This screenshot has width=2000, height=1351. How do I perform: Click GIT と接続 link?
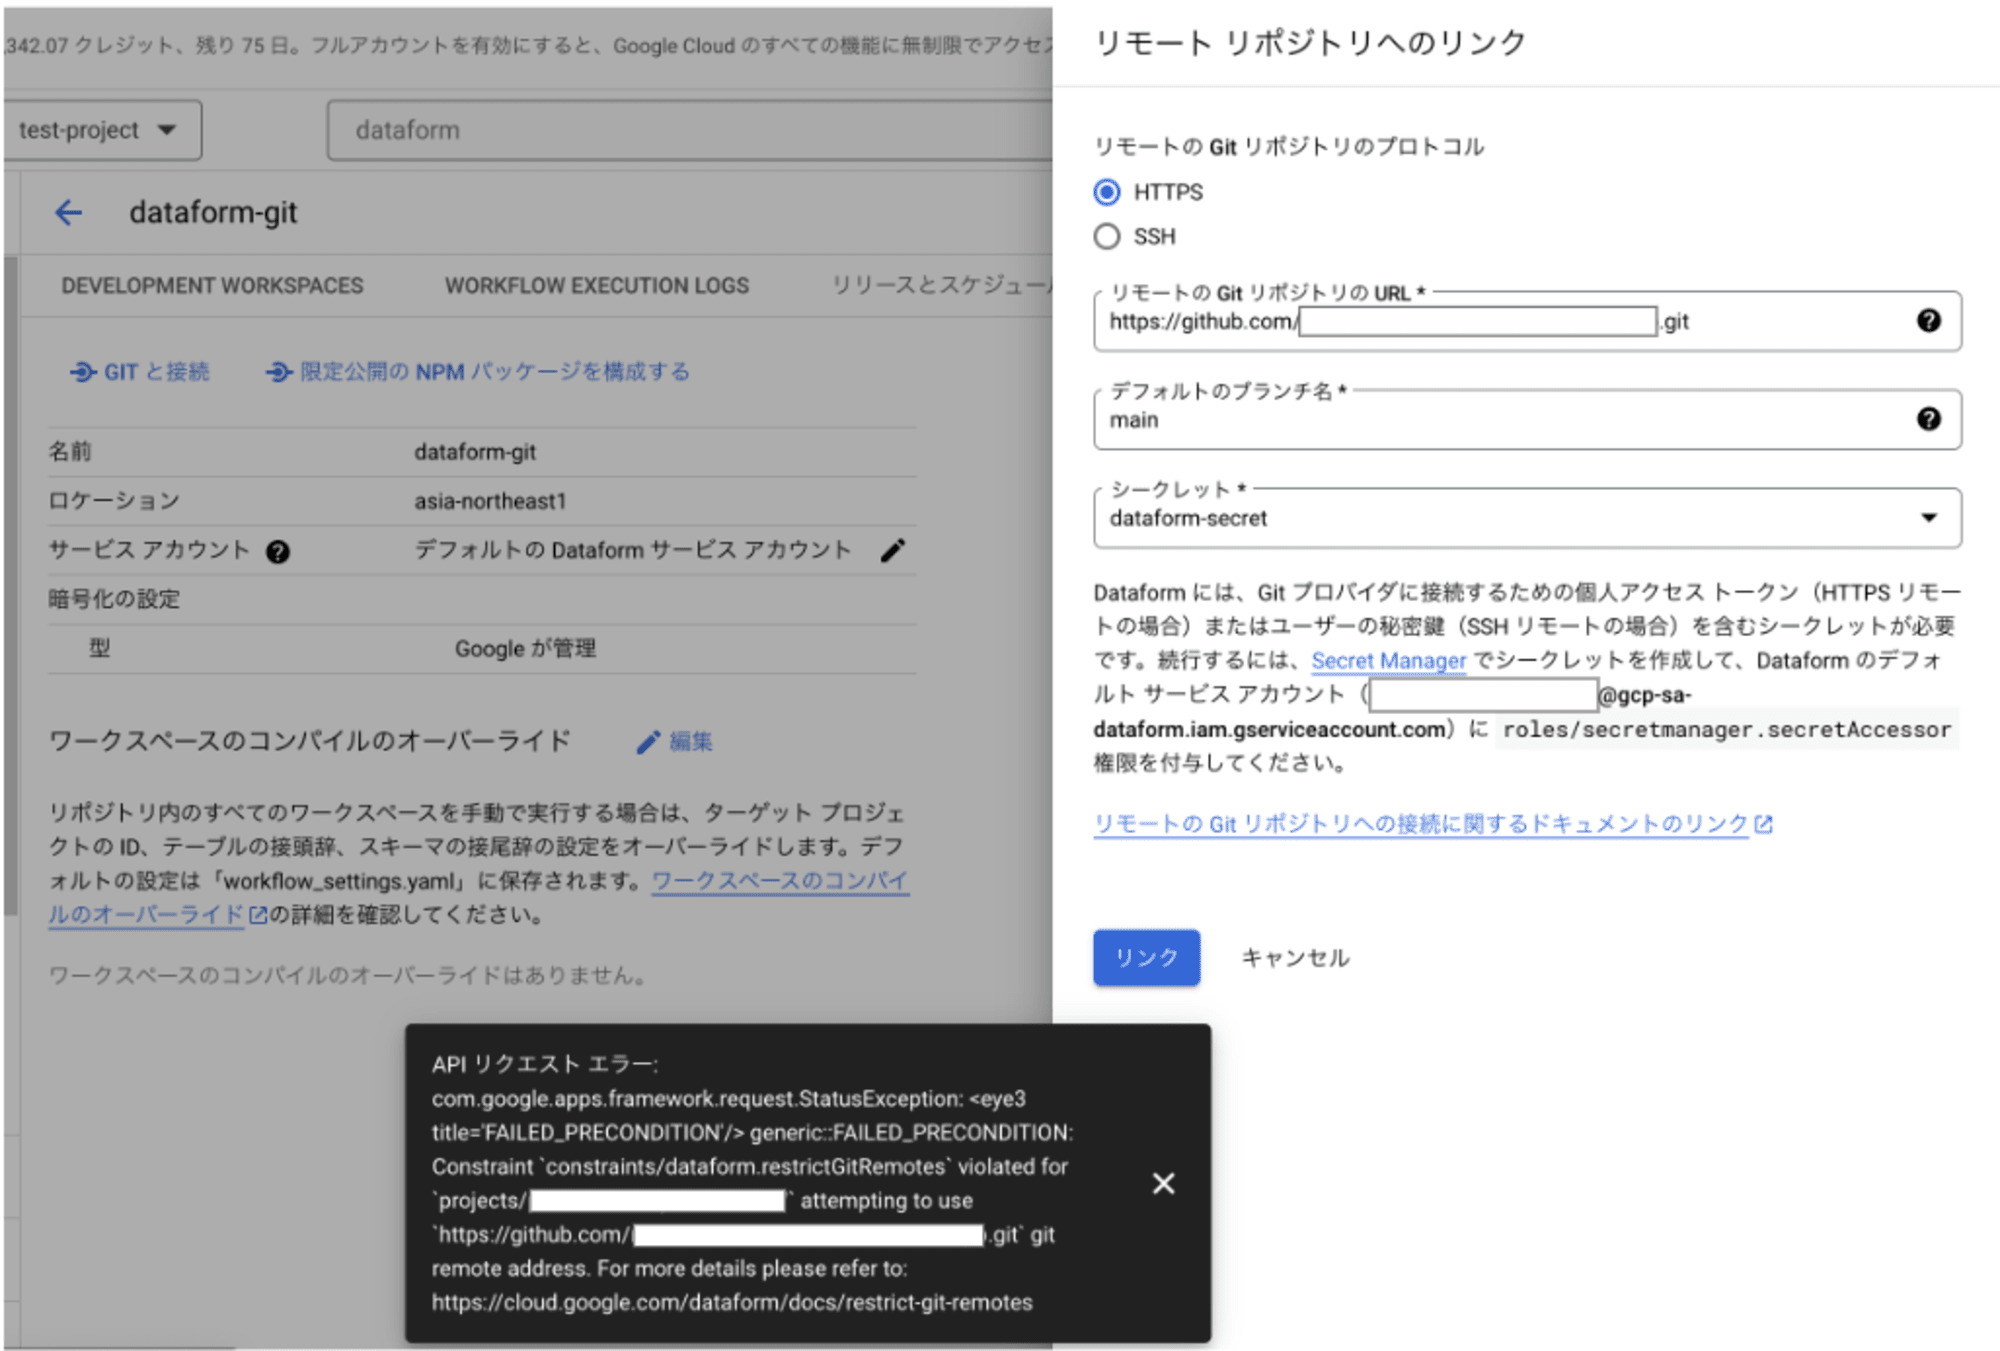click(140, 372)
